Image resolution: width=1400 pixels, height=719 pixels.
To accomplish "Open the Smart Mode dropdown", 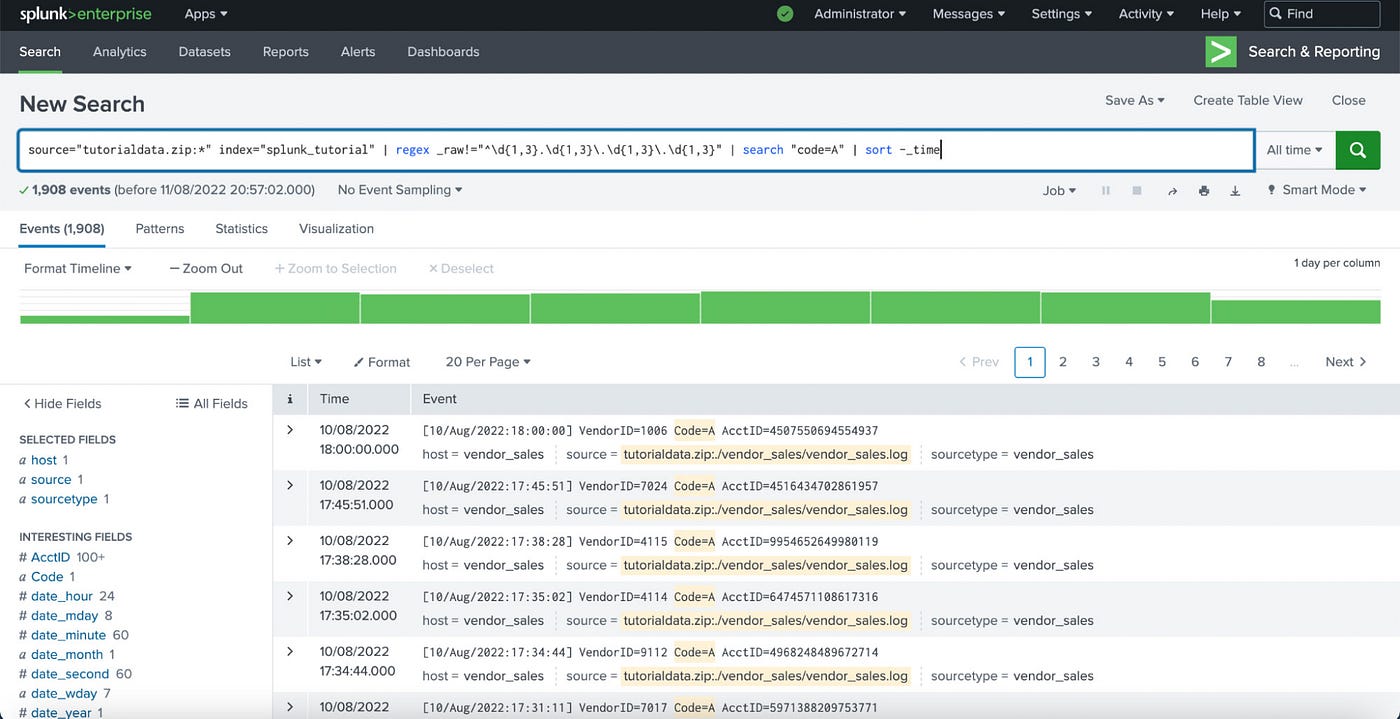I will [1315, 189].
